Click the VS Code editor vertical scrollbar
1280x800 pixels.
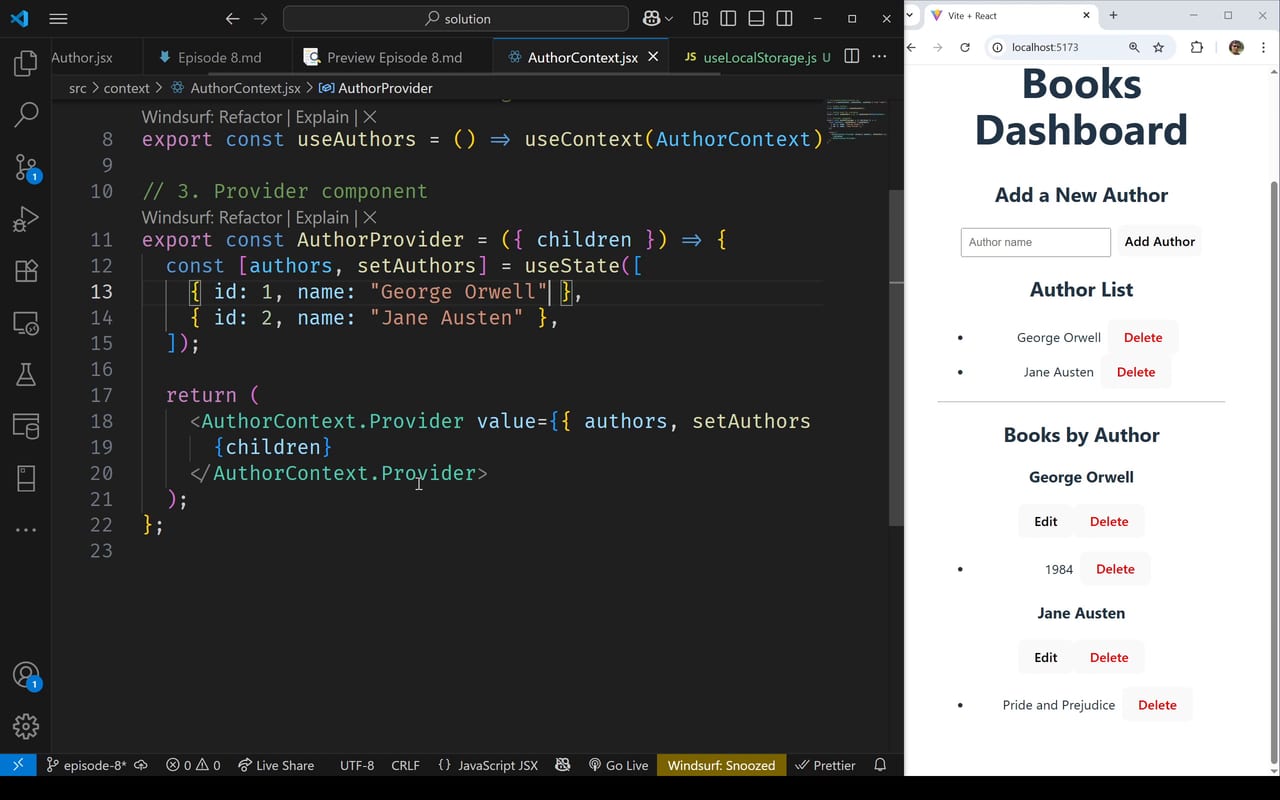896,357
